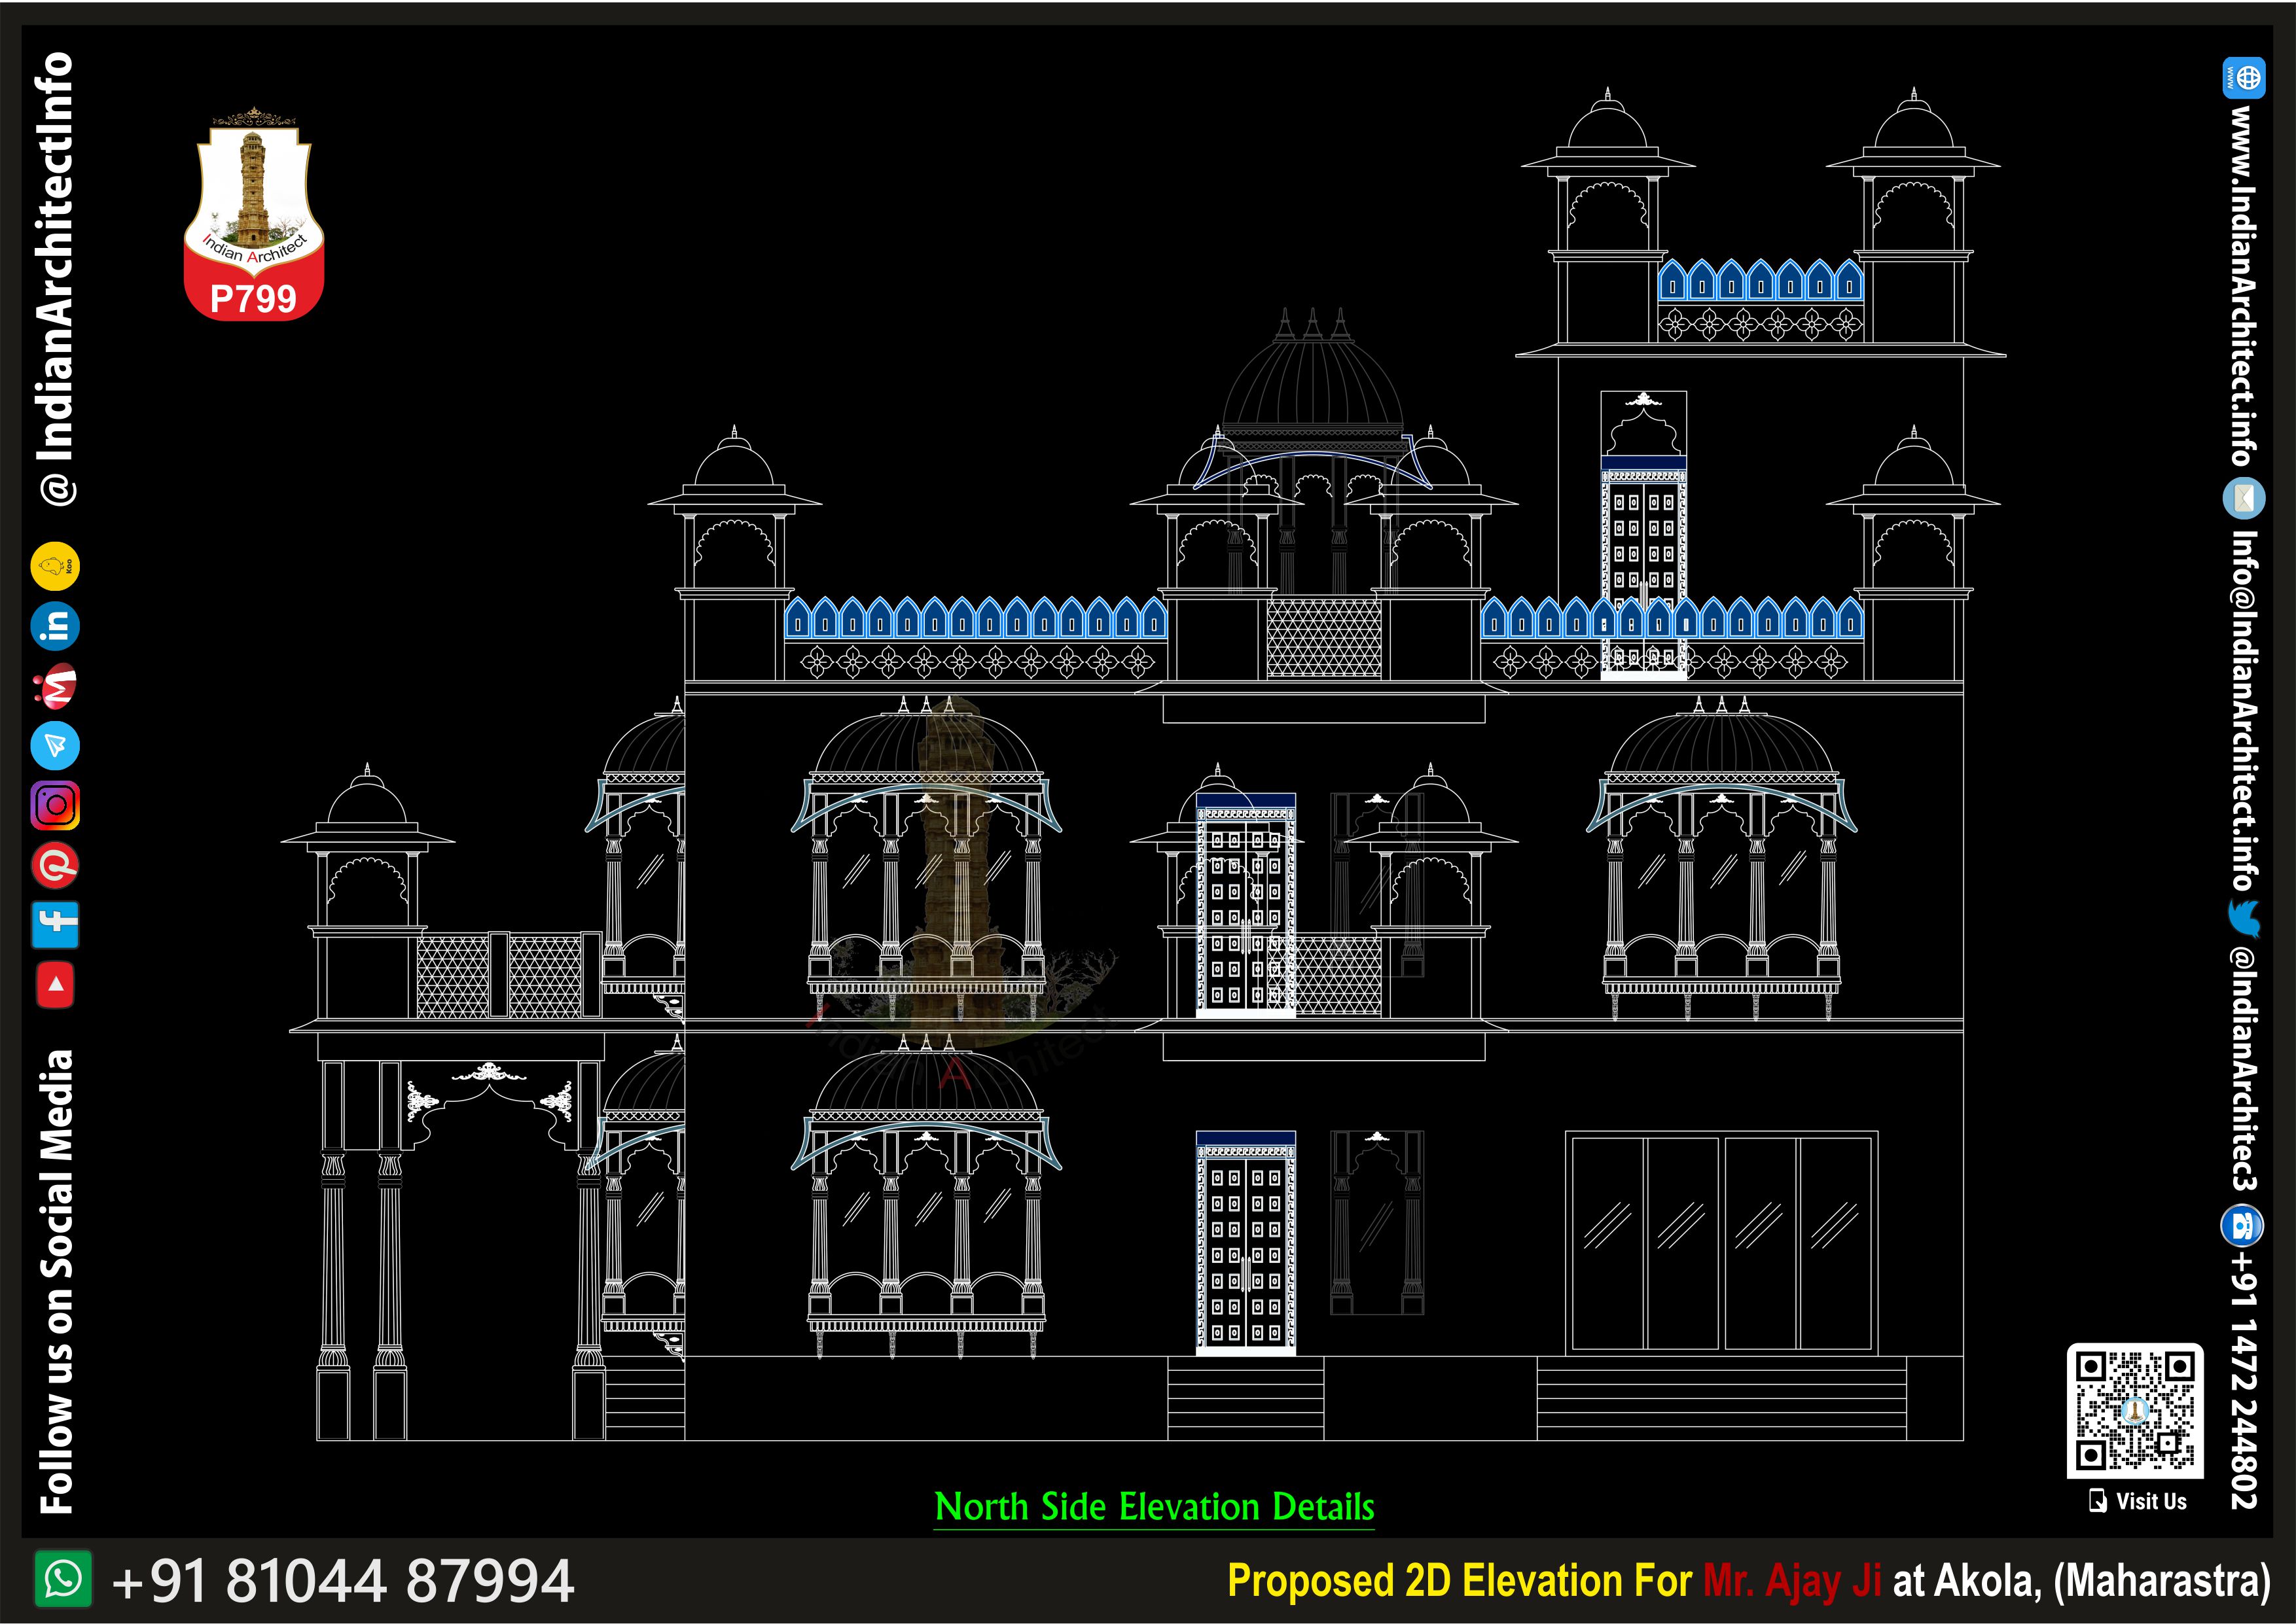The width and height of the screenshot is (2296, 1624).
Task: Click the blue www globe icon
Action: (x=2244, y=78)
